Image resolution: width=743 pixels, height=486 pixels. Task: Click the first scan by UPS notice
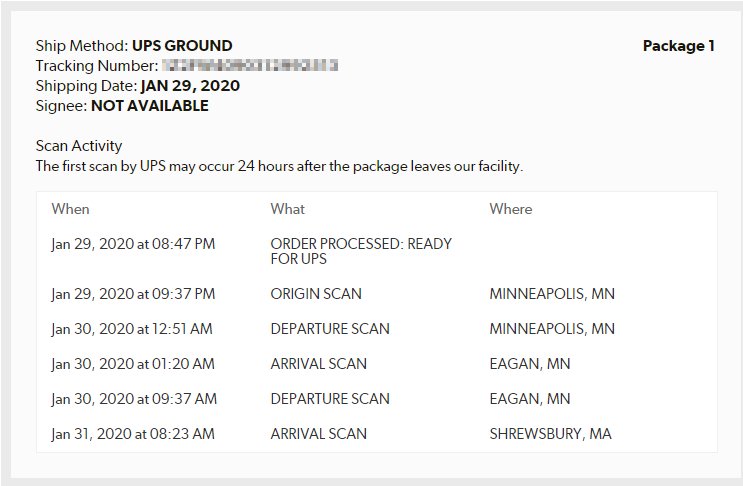click(x=279, y=166)
